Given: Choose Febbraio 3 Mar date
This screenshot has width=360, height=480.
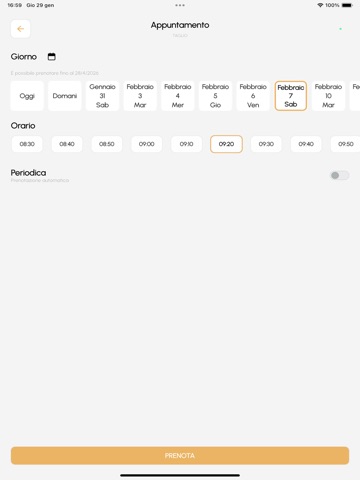Looking at the screenshot, I should [140, 96].
